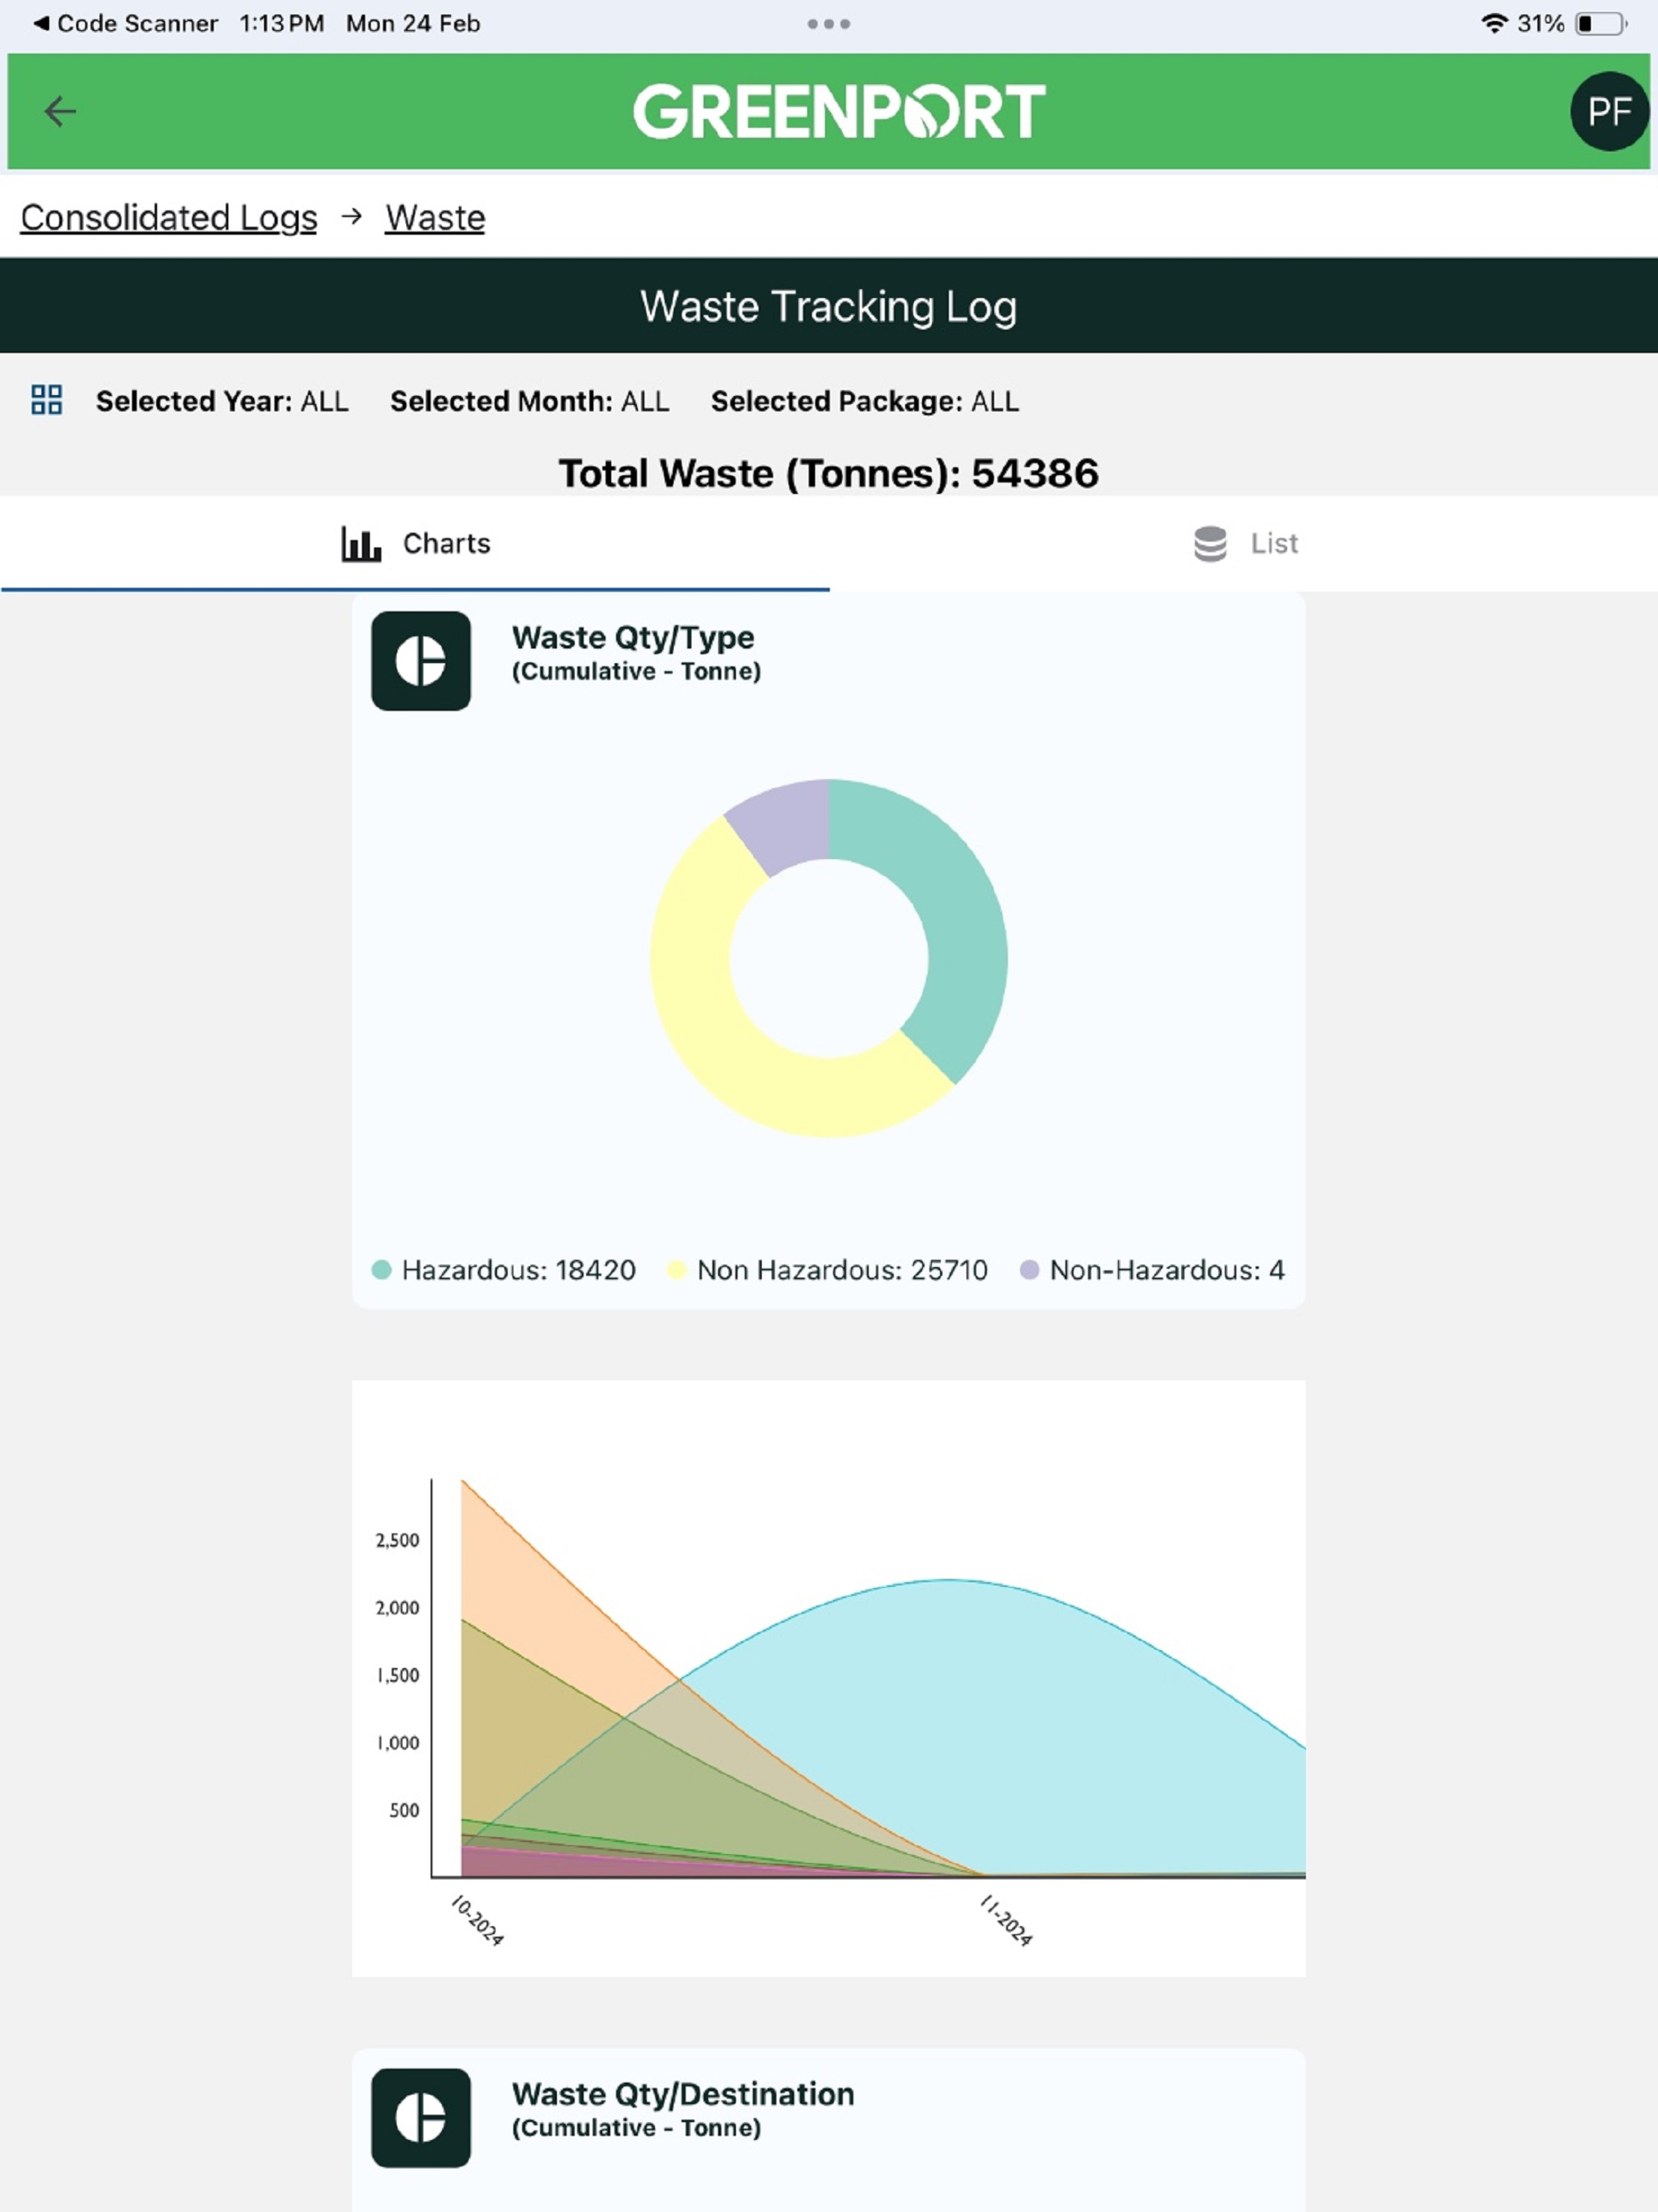Toggle the Non-Hazardous purple legend swatch
This screenshot has height=2212, width=1658.
tap(1029, 1270)
